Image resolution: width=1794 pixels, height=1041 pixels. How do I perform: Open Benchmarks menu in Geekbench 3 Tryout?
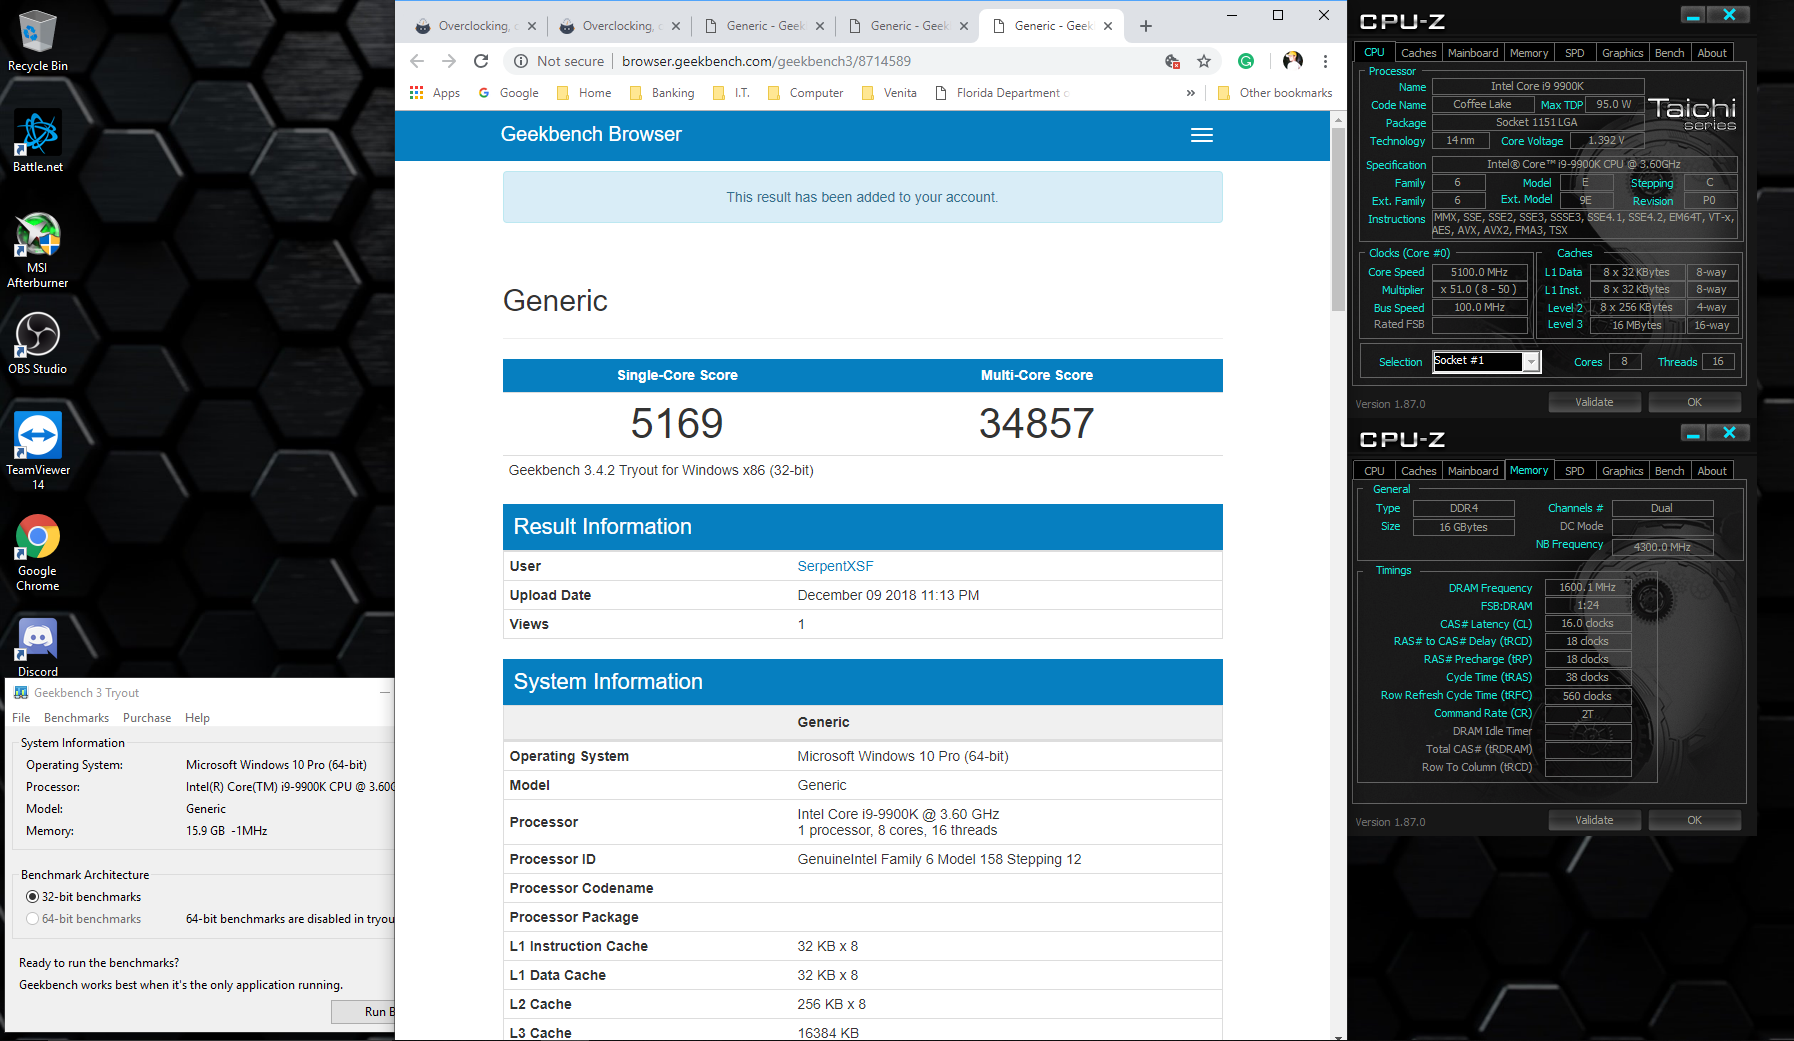click(76, 718)
